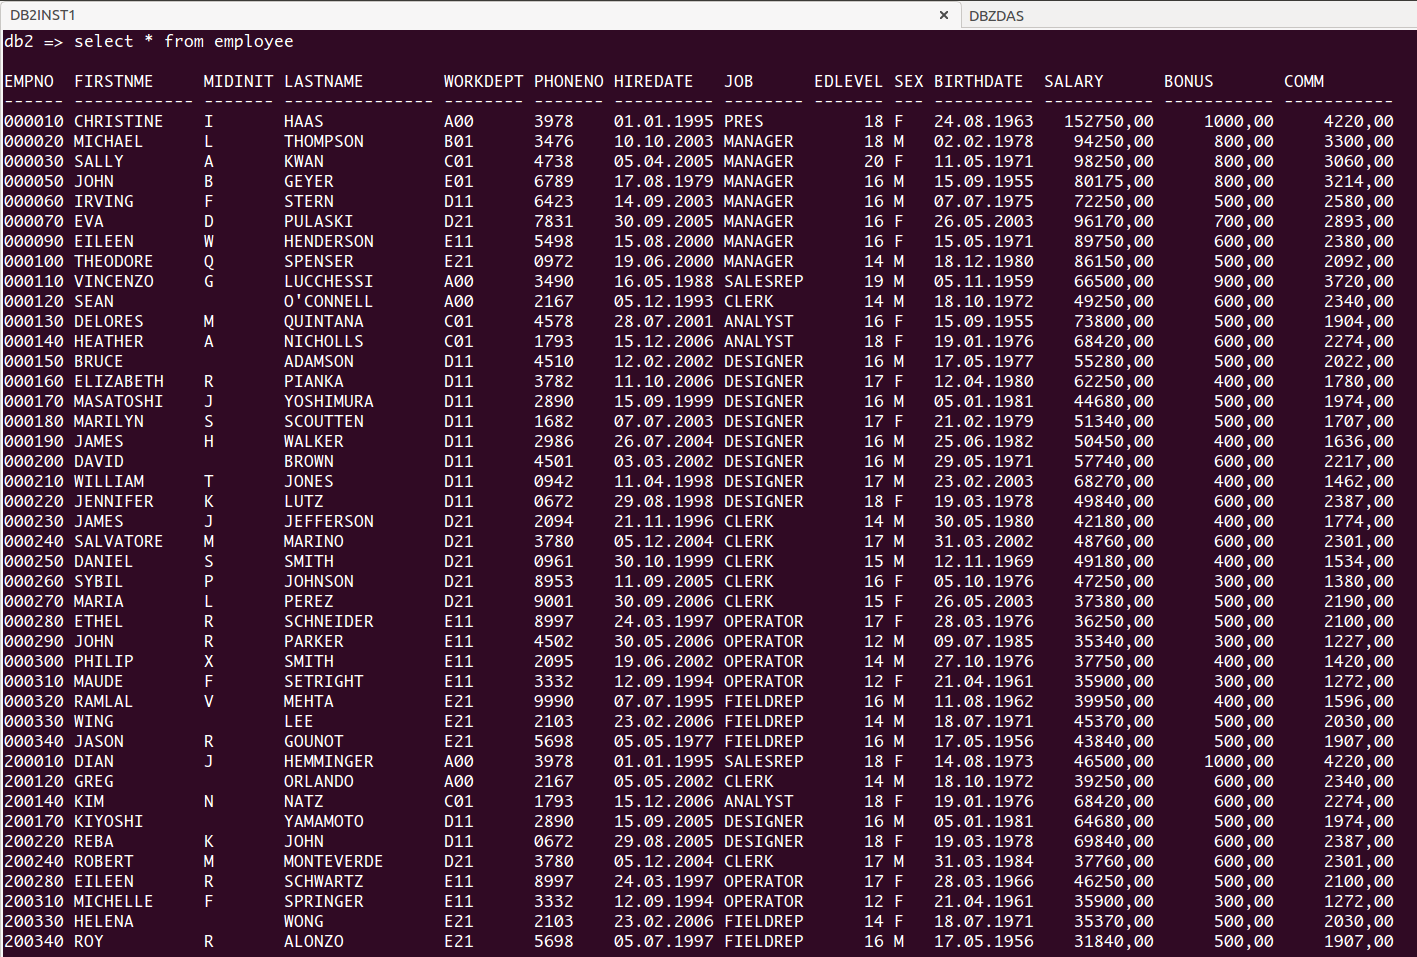Click the HIREDATE column header

pos(653,81)
